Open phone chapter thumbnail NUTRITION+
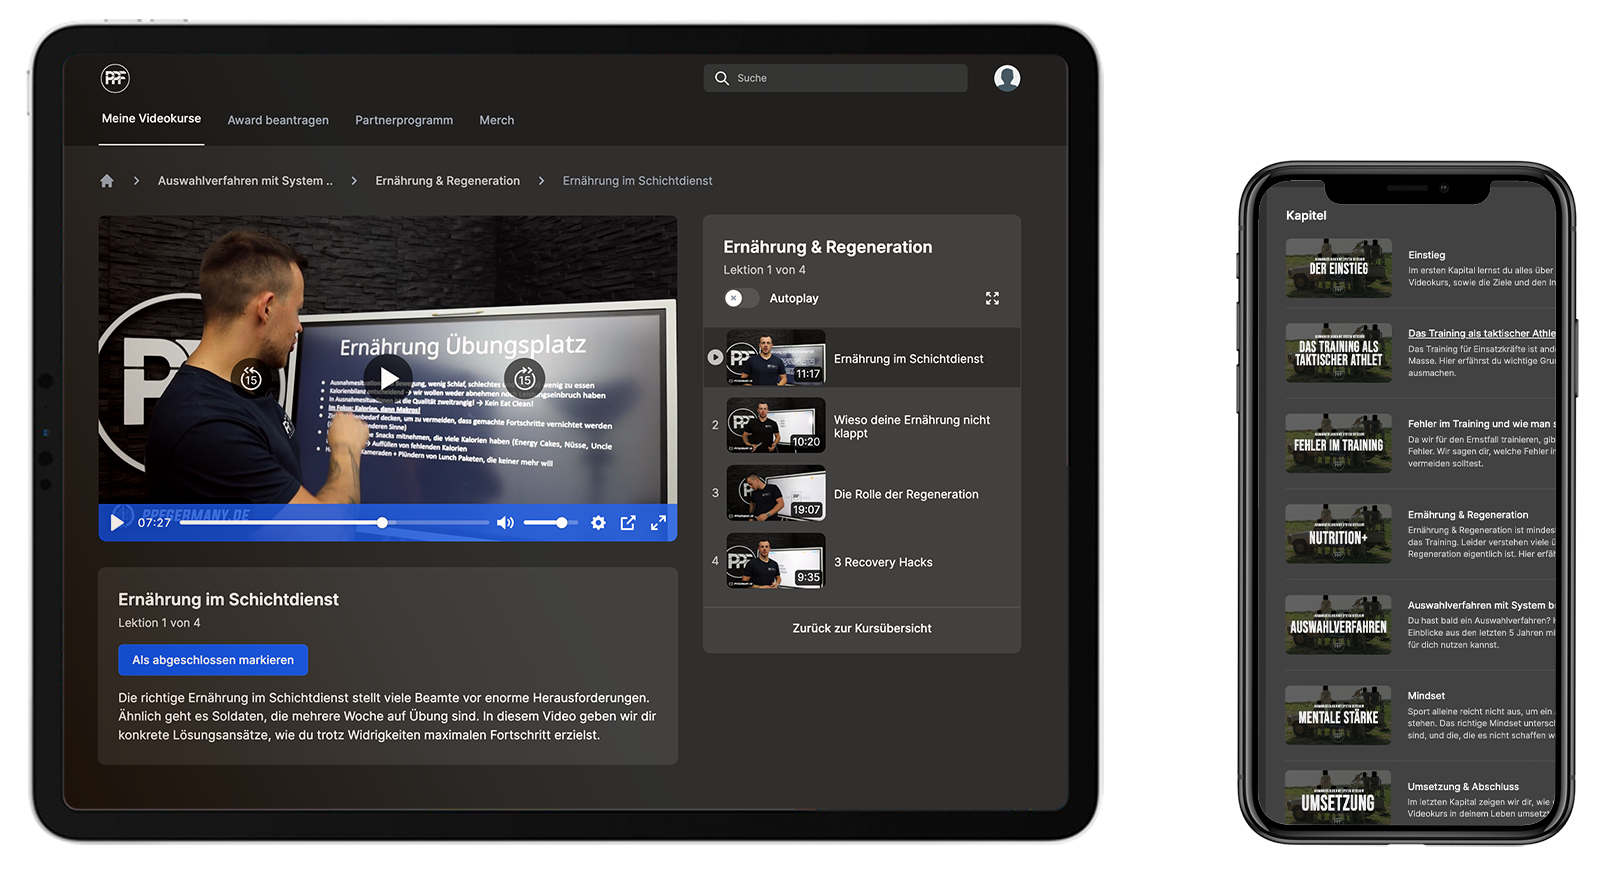Screen dimensions: 1609x877 click(1339, 535)
